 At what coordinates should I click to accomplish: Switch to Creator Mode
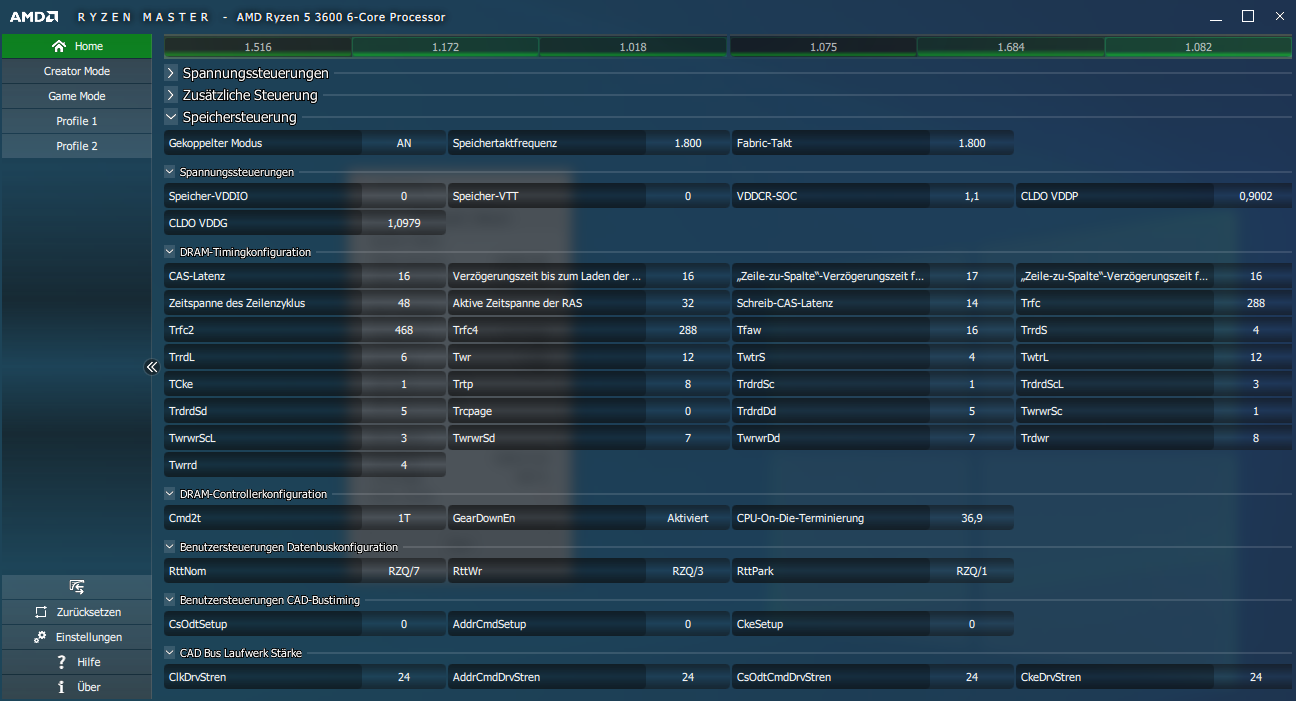76,71
